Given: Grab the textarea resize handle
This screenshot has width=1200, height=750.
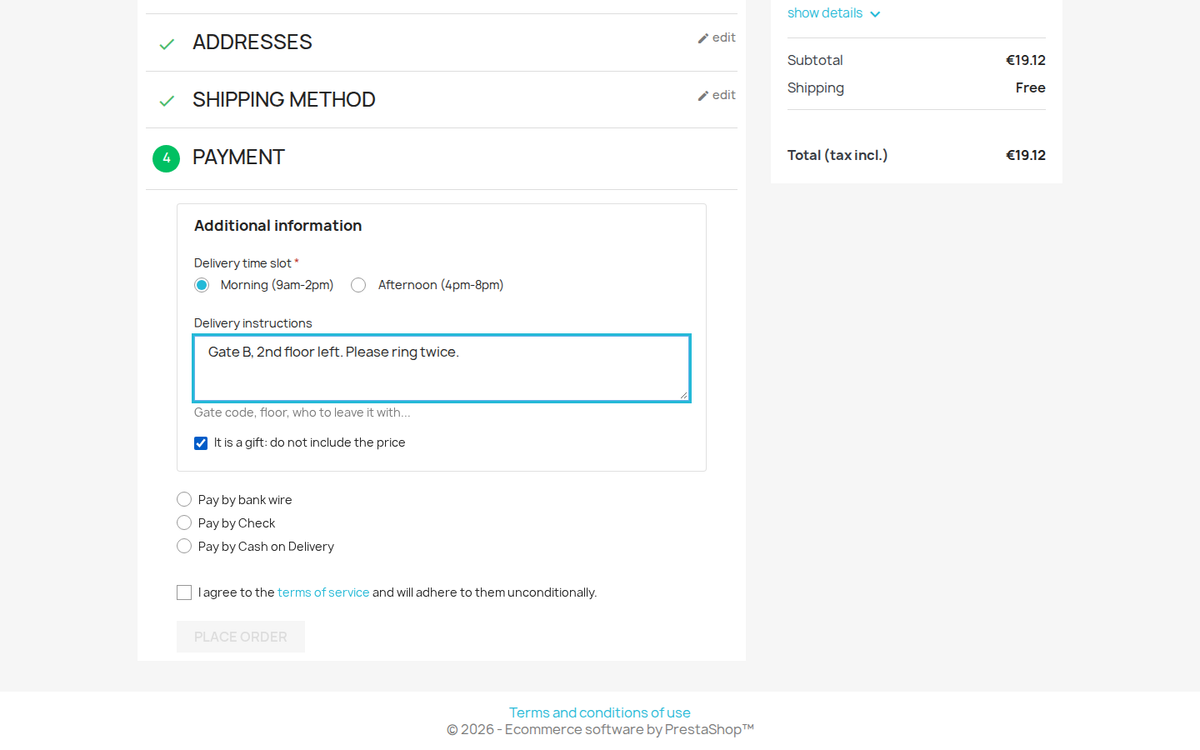Looking at the screenshot, I should point(684,395).
